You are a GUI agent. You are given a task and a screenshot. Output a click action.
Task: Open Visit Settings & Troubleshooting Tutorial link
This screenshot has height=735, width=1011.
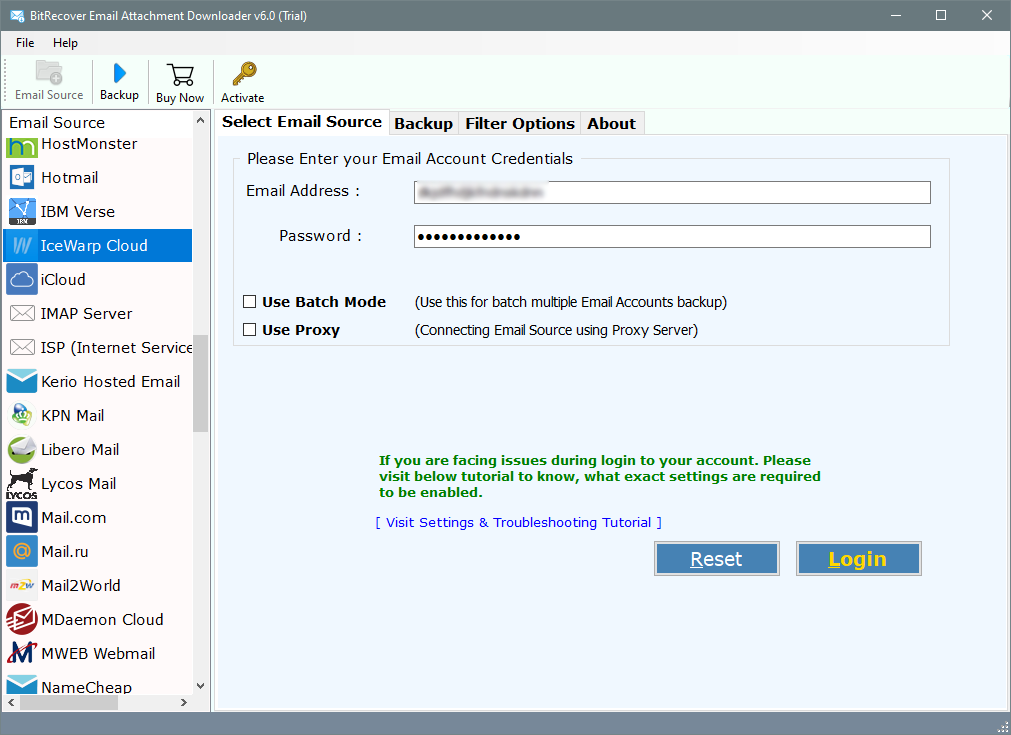(518, 522)
